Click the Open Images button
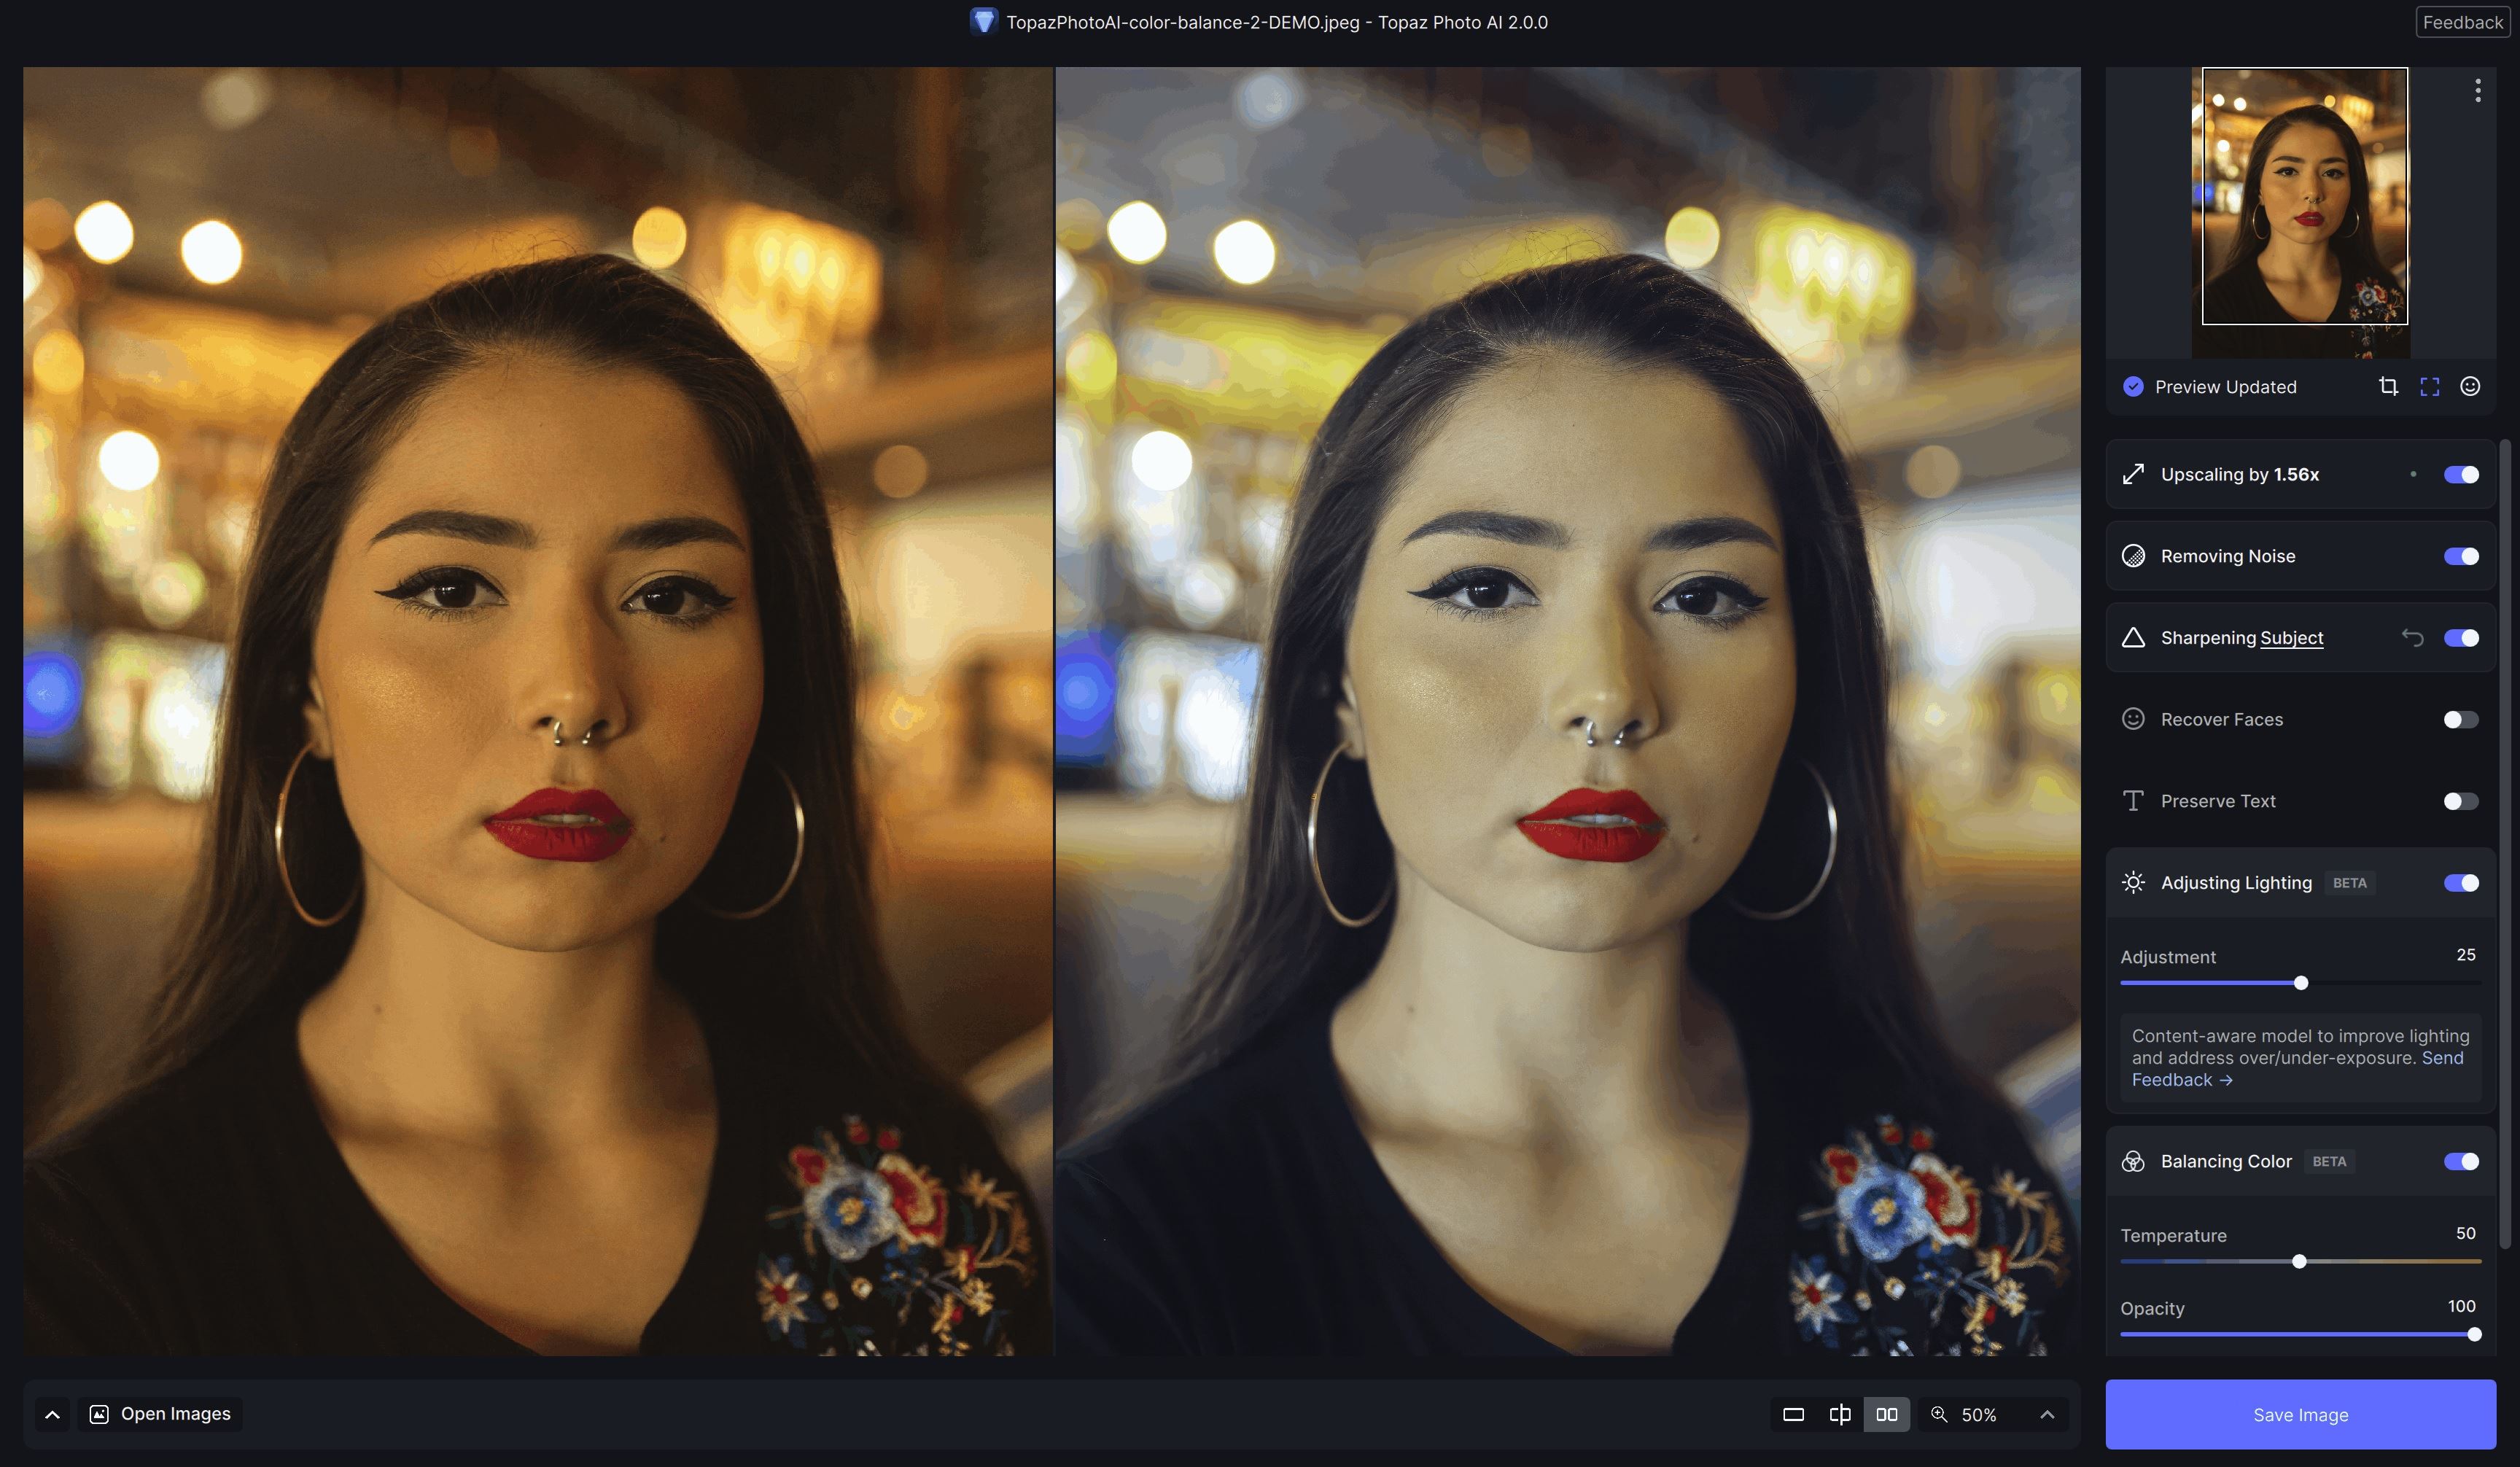 point(158,1413)
